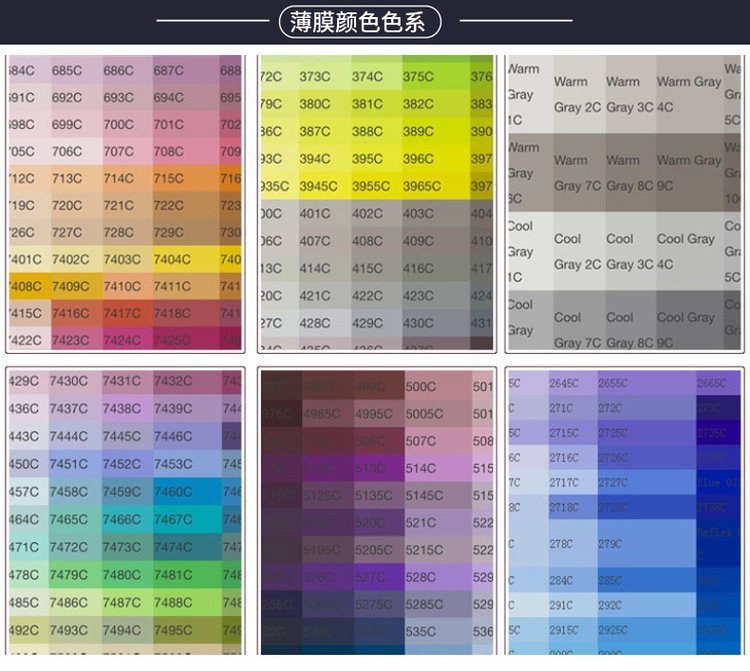Choose the 422C gray swatch
750x671 pixels.
[368, 296]
